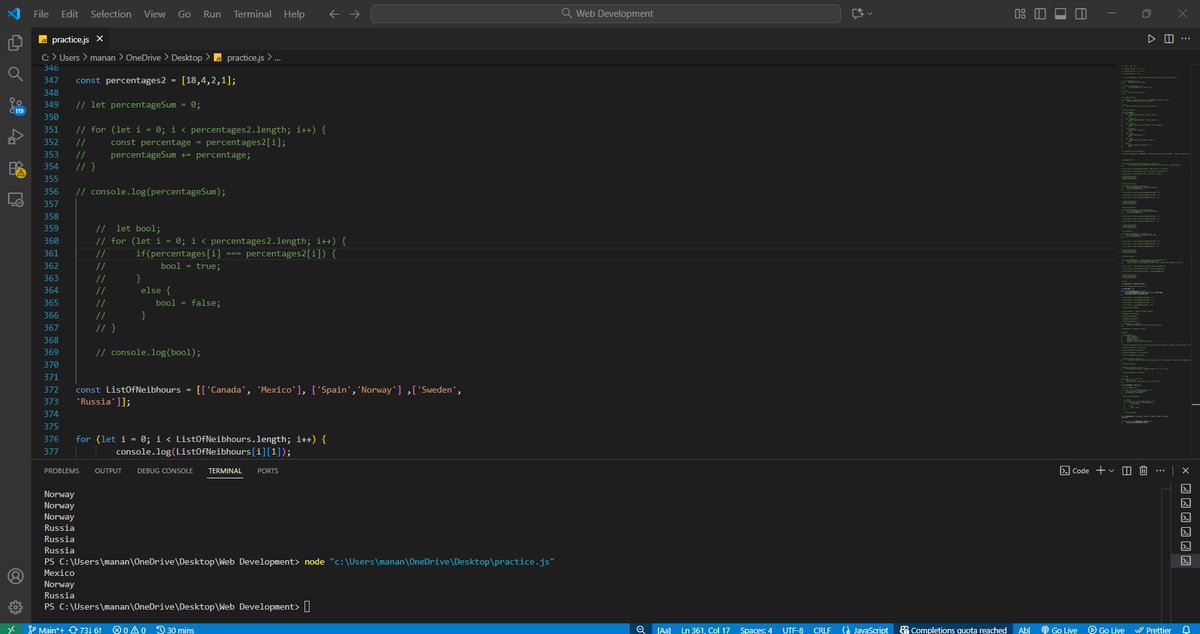Open errors and warnings count in status bar
Screen dimensions: 1200x634
128,629
